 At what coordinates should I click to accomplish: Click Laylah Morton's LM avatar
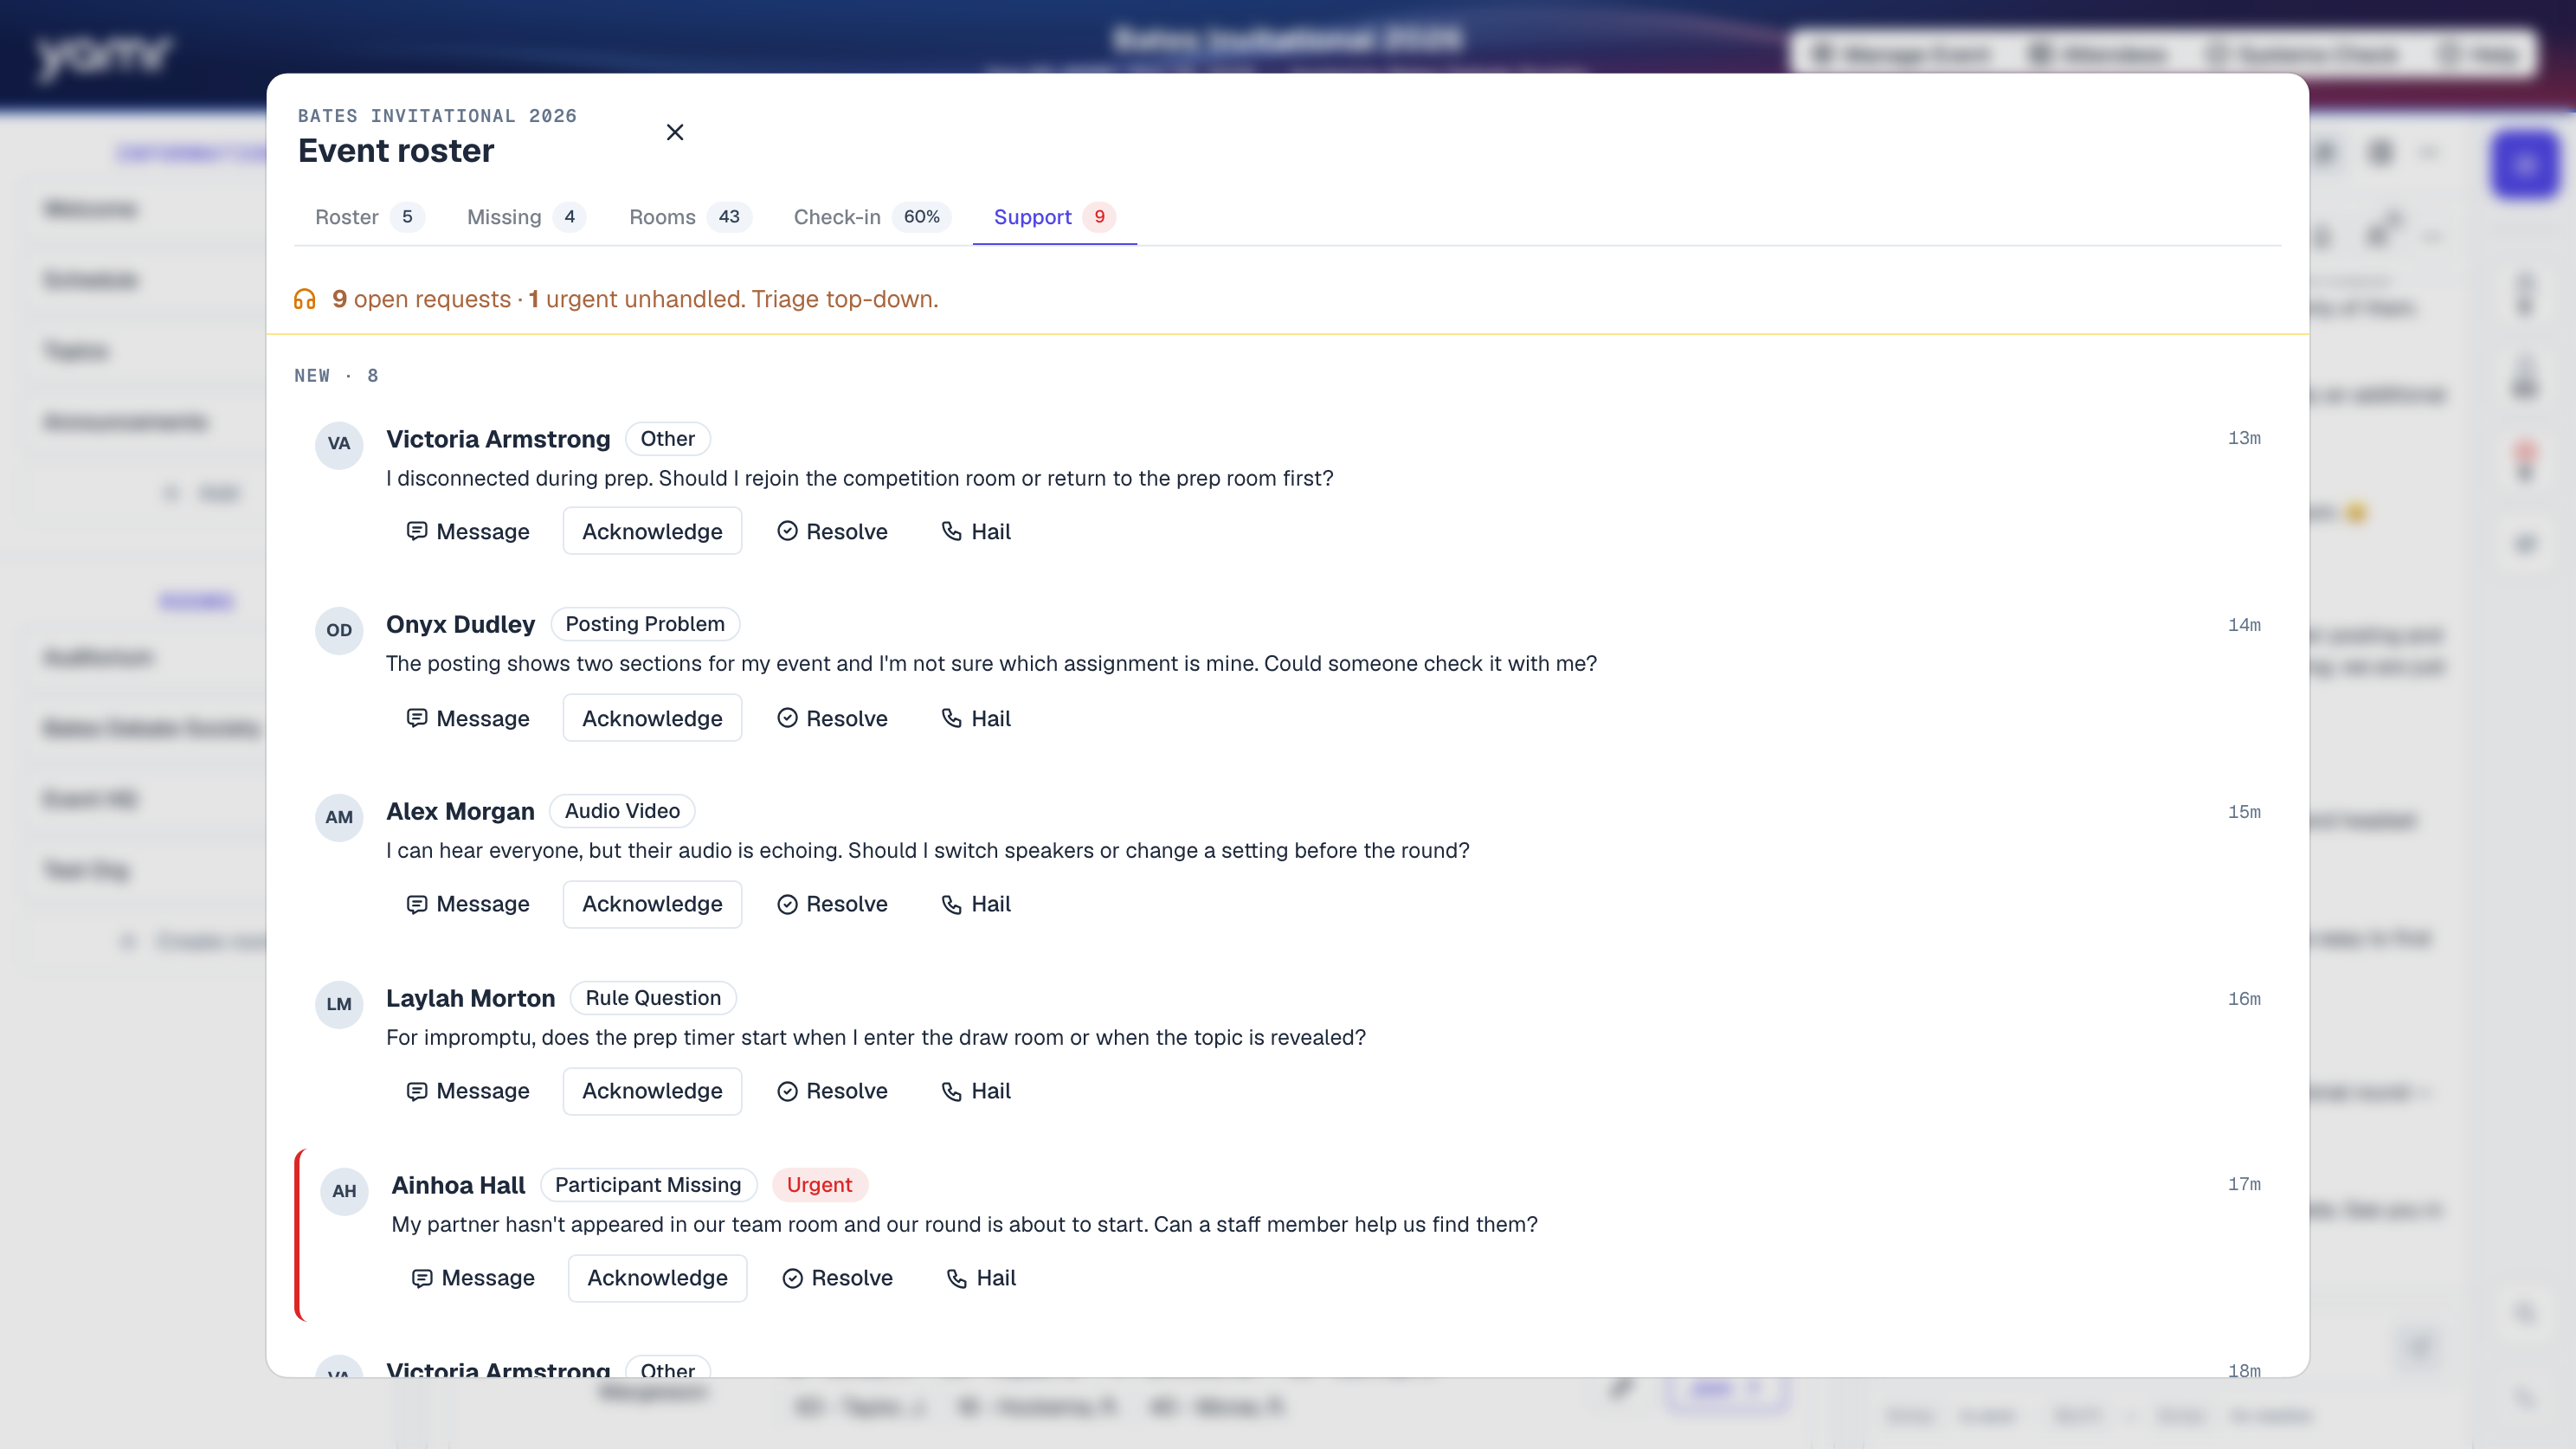tap(339, 1004)
